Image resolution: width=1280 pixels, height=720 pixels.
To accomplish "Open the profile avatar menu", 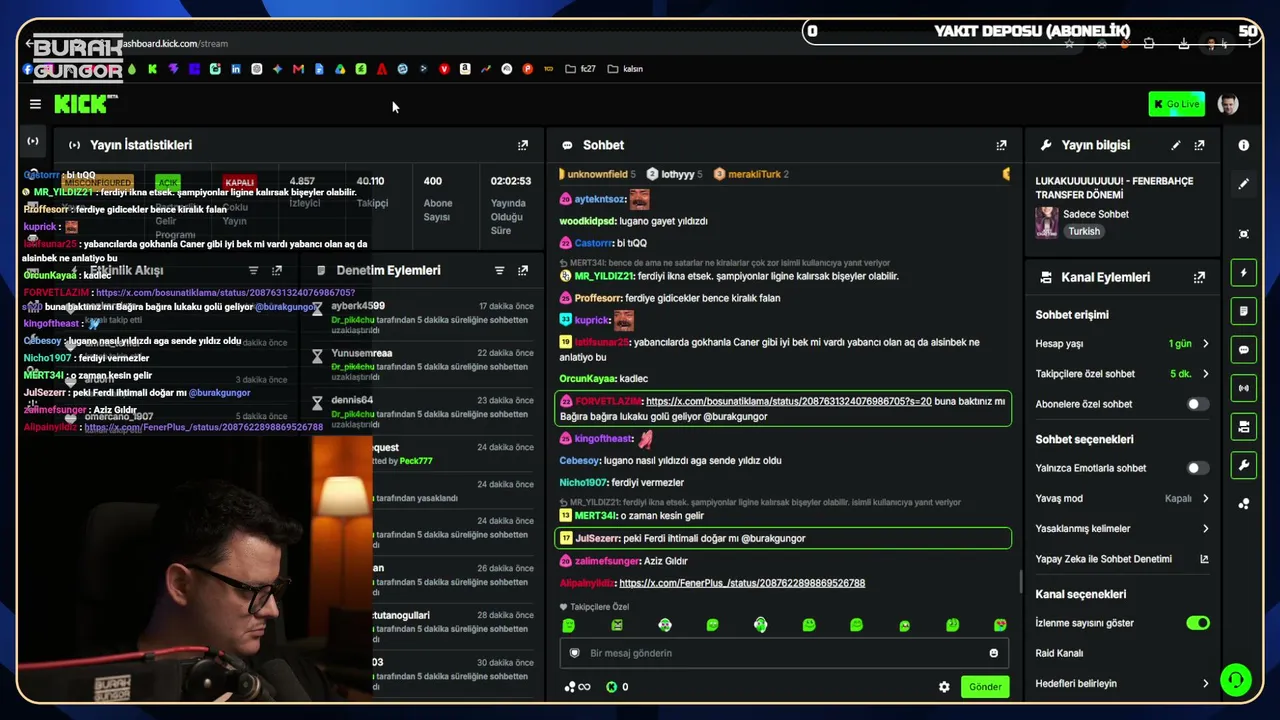I will [1229, 104].
